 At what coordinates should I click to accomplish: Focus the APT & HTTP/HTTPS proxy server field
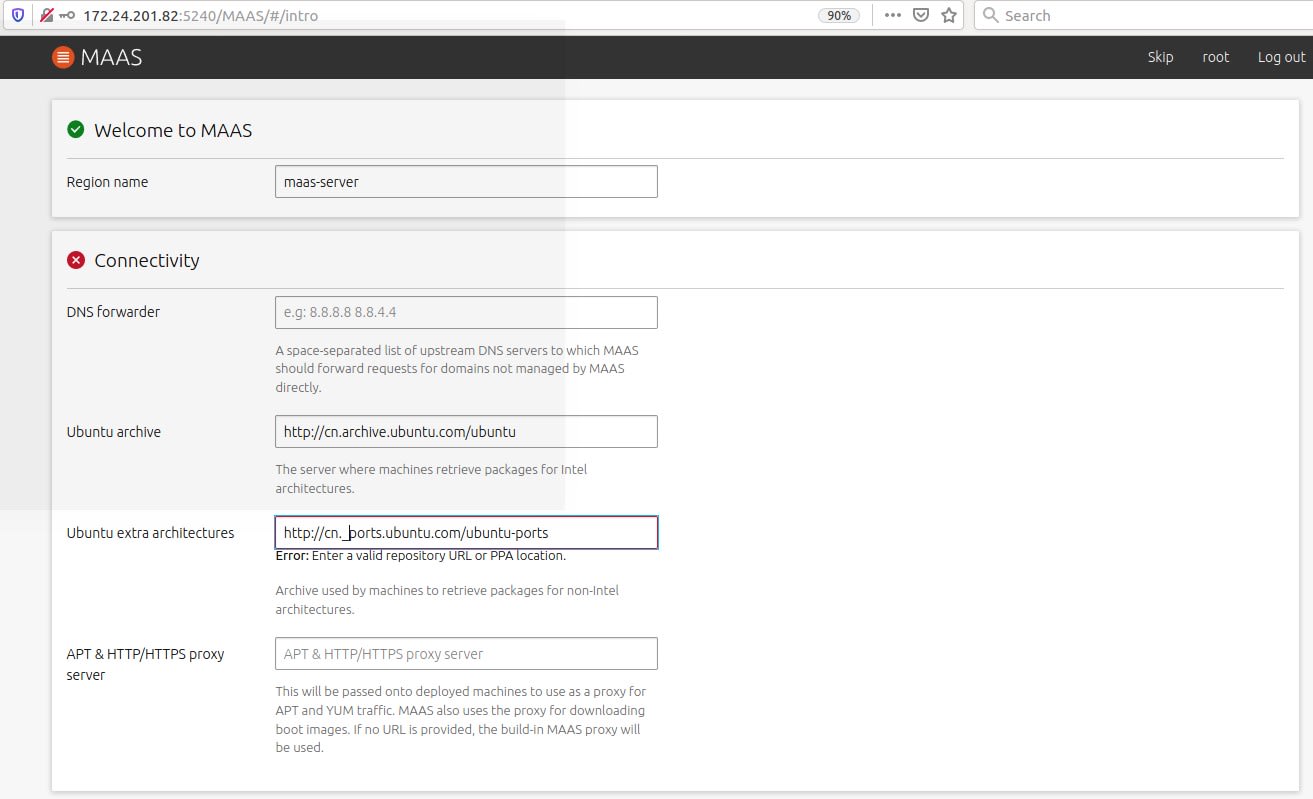[466, 654]
